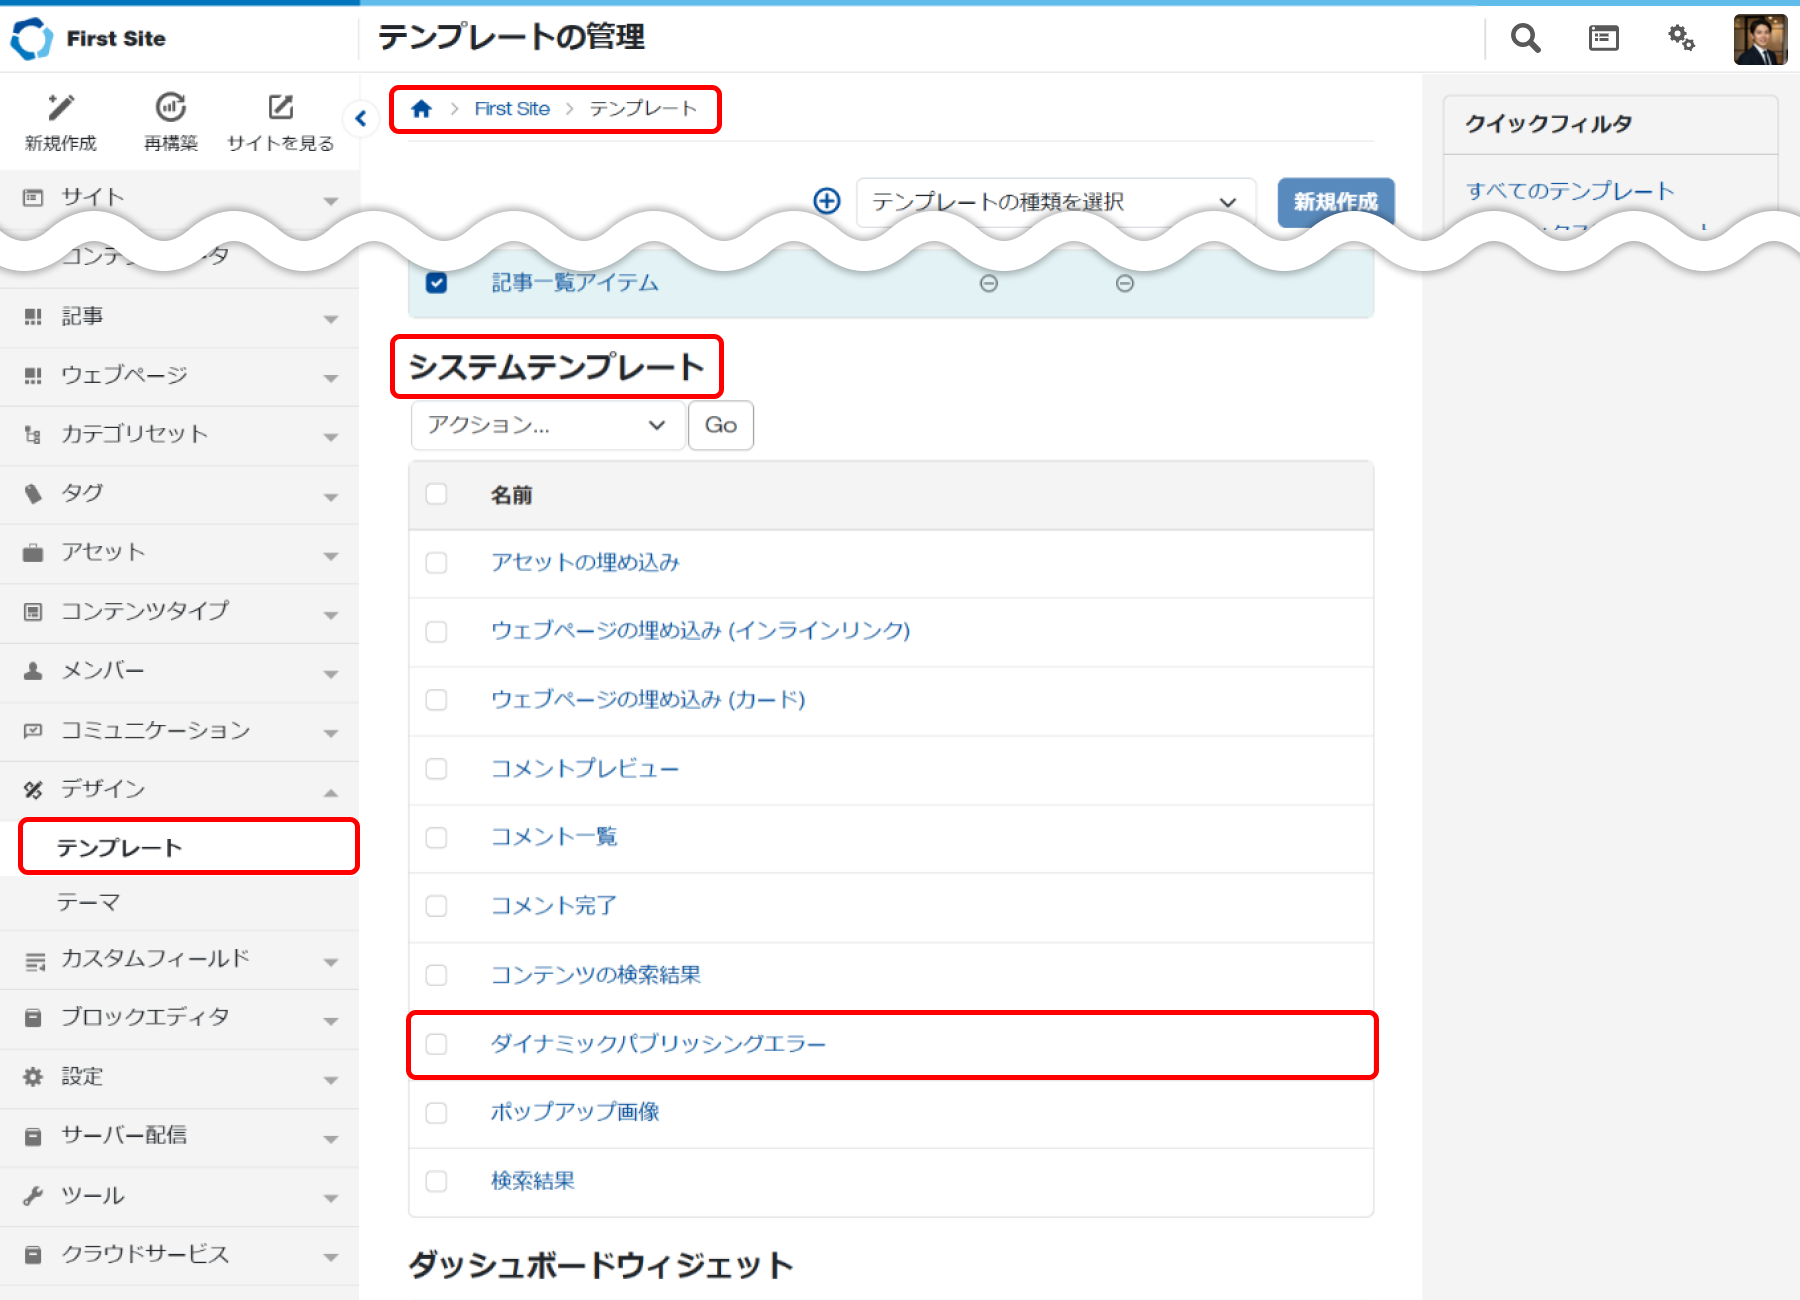The height and width of the screenshot is (1300, 1800).
Task: Collapse sidebar with left chevron button
Action: pyautogui.click(x=361, y=119)
